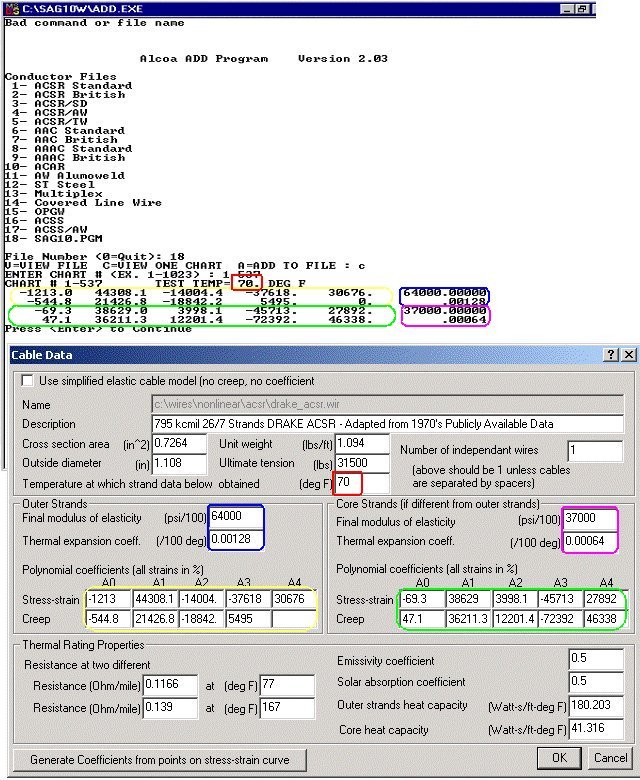Edit the Description field for DRAKE ACSR
The height and width of the screenshot is (780, 640).
[387, 424]
